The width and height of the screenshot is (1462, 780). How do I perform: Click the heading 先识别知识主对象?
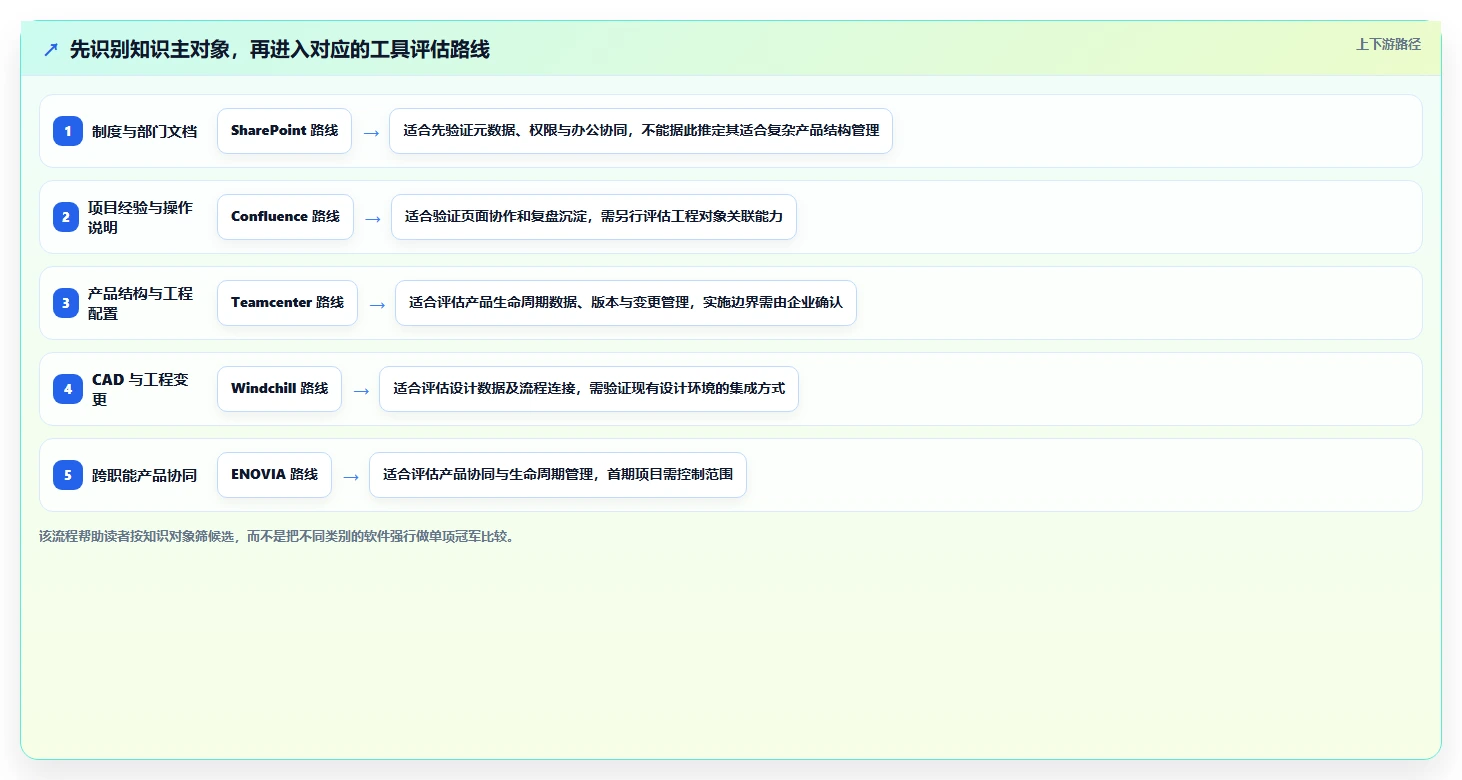tap(280, 49)
